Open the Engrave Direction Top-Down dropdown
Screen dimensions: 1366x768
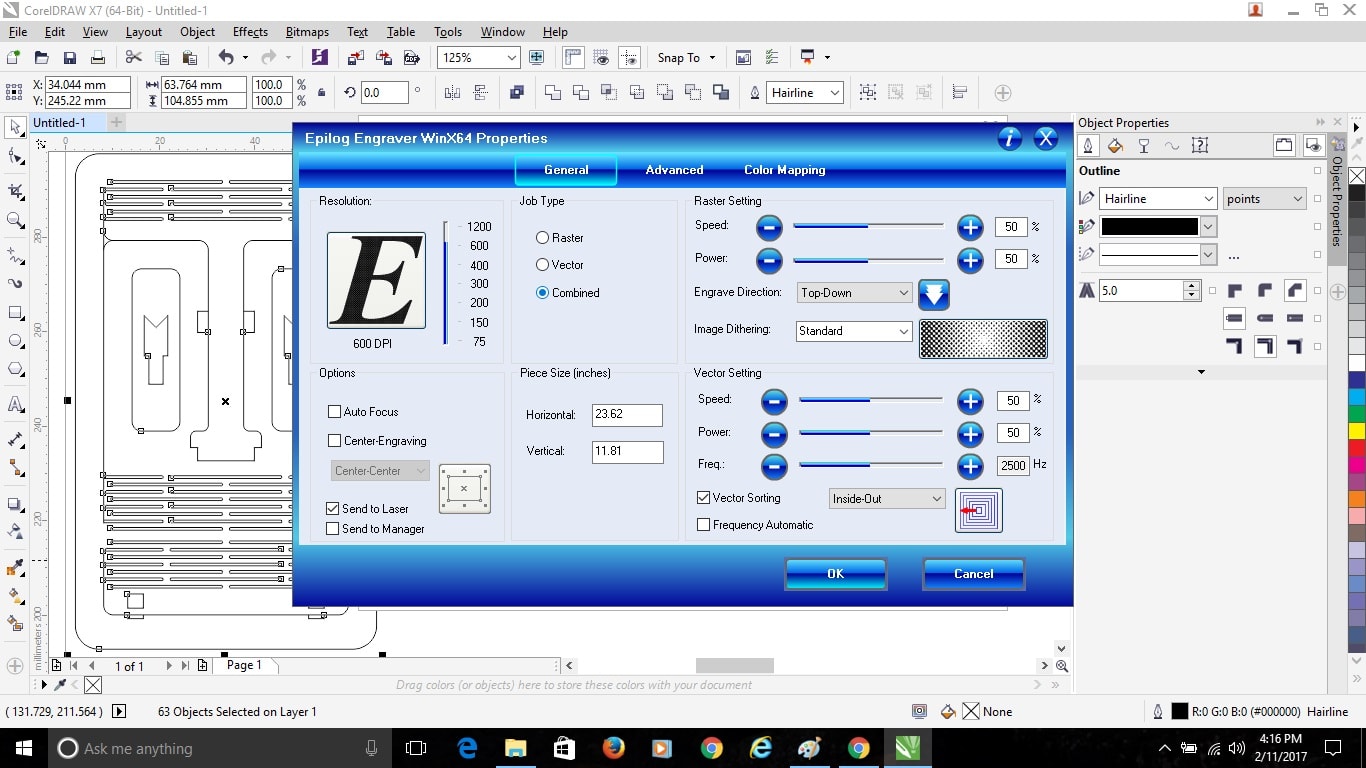[854, 293]
